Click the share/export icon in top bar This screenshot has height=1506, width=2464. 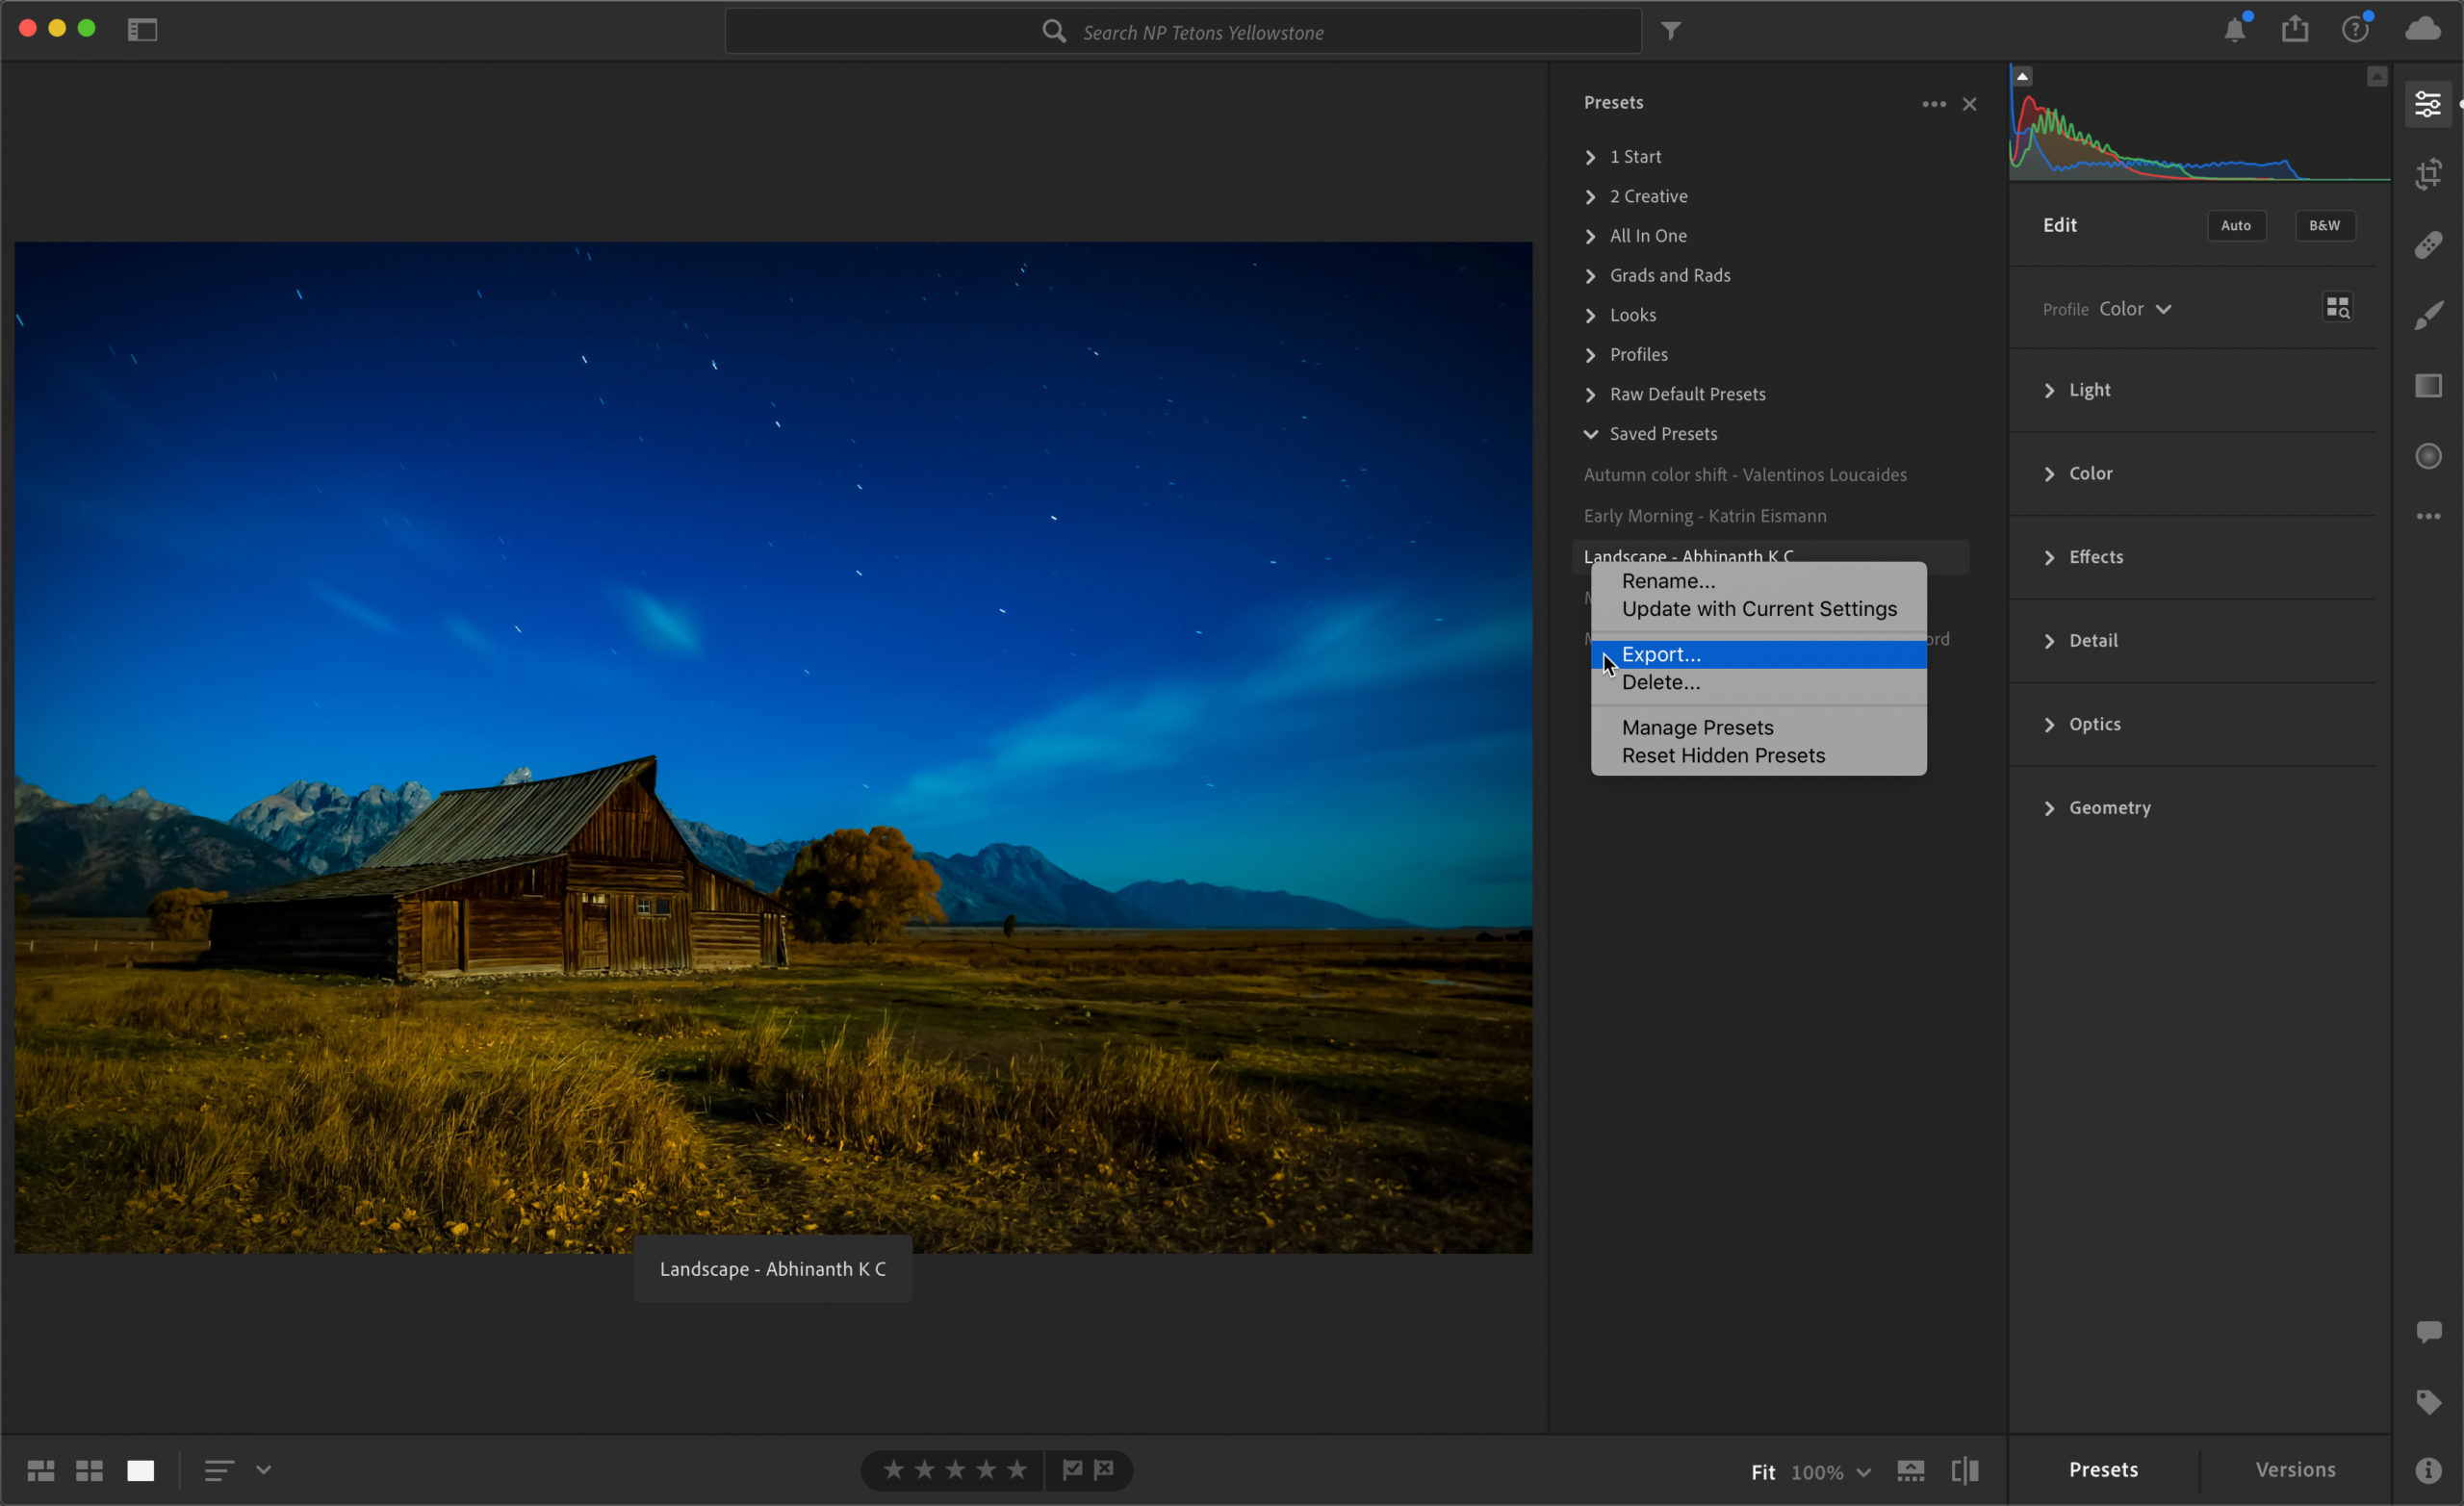(2297, 32)
